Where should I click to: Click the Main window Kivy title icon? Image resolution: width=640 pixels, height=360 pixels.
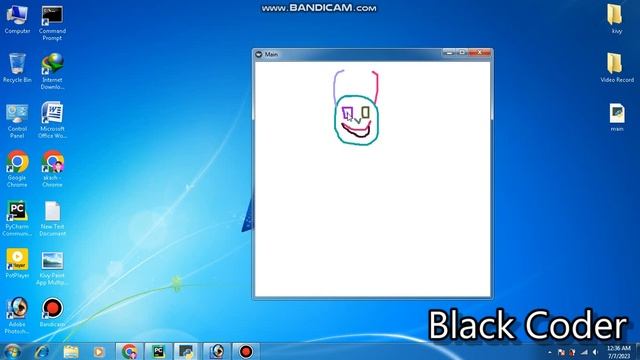(258, 54)
